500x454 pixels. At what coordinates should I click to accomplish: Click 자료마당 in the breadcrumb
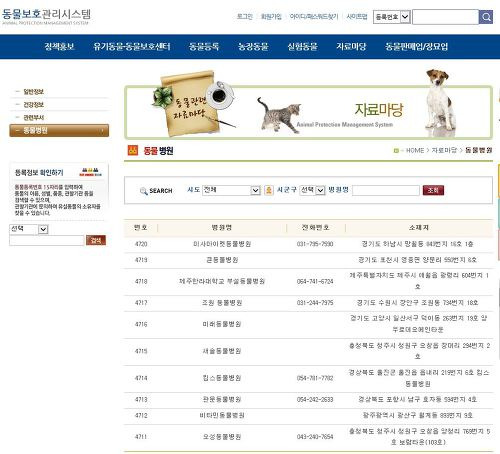point(444,151)
